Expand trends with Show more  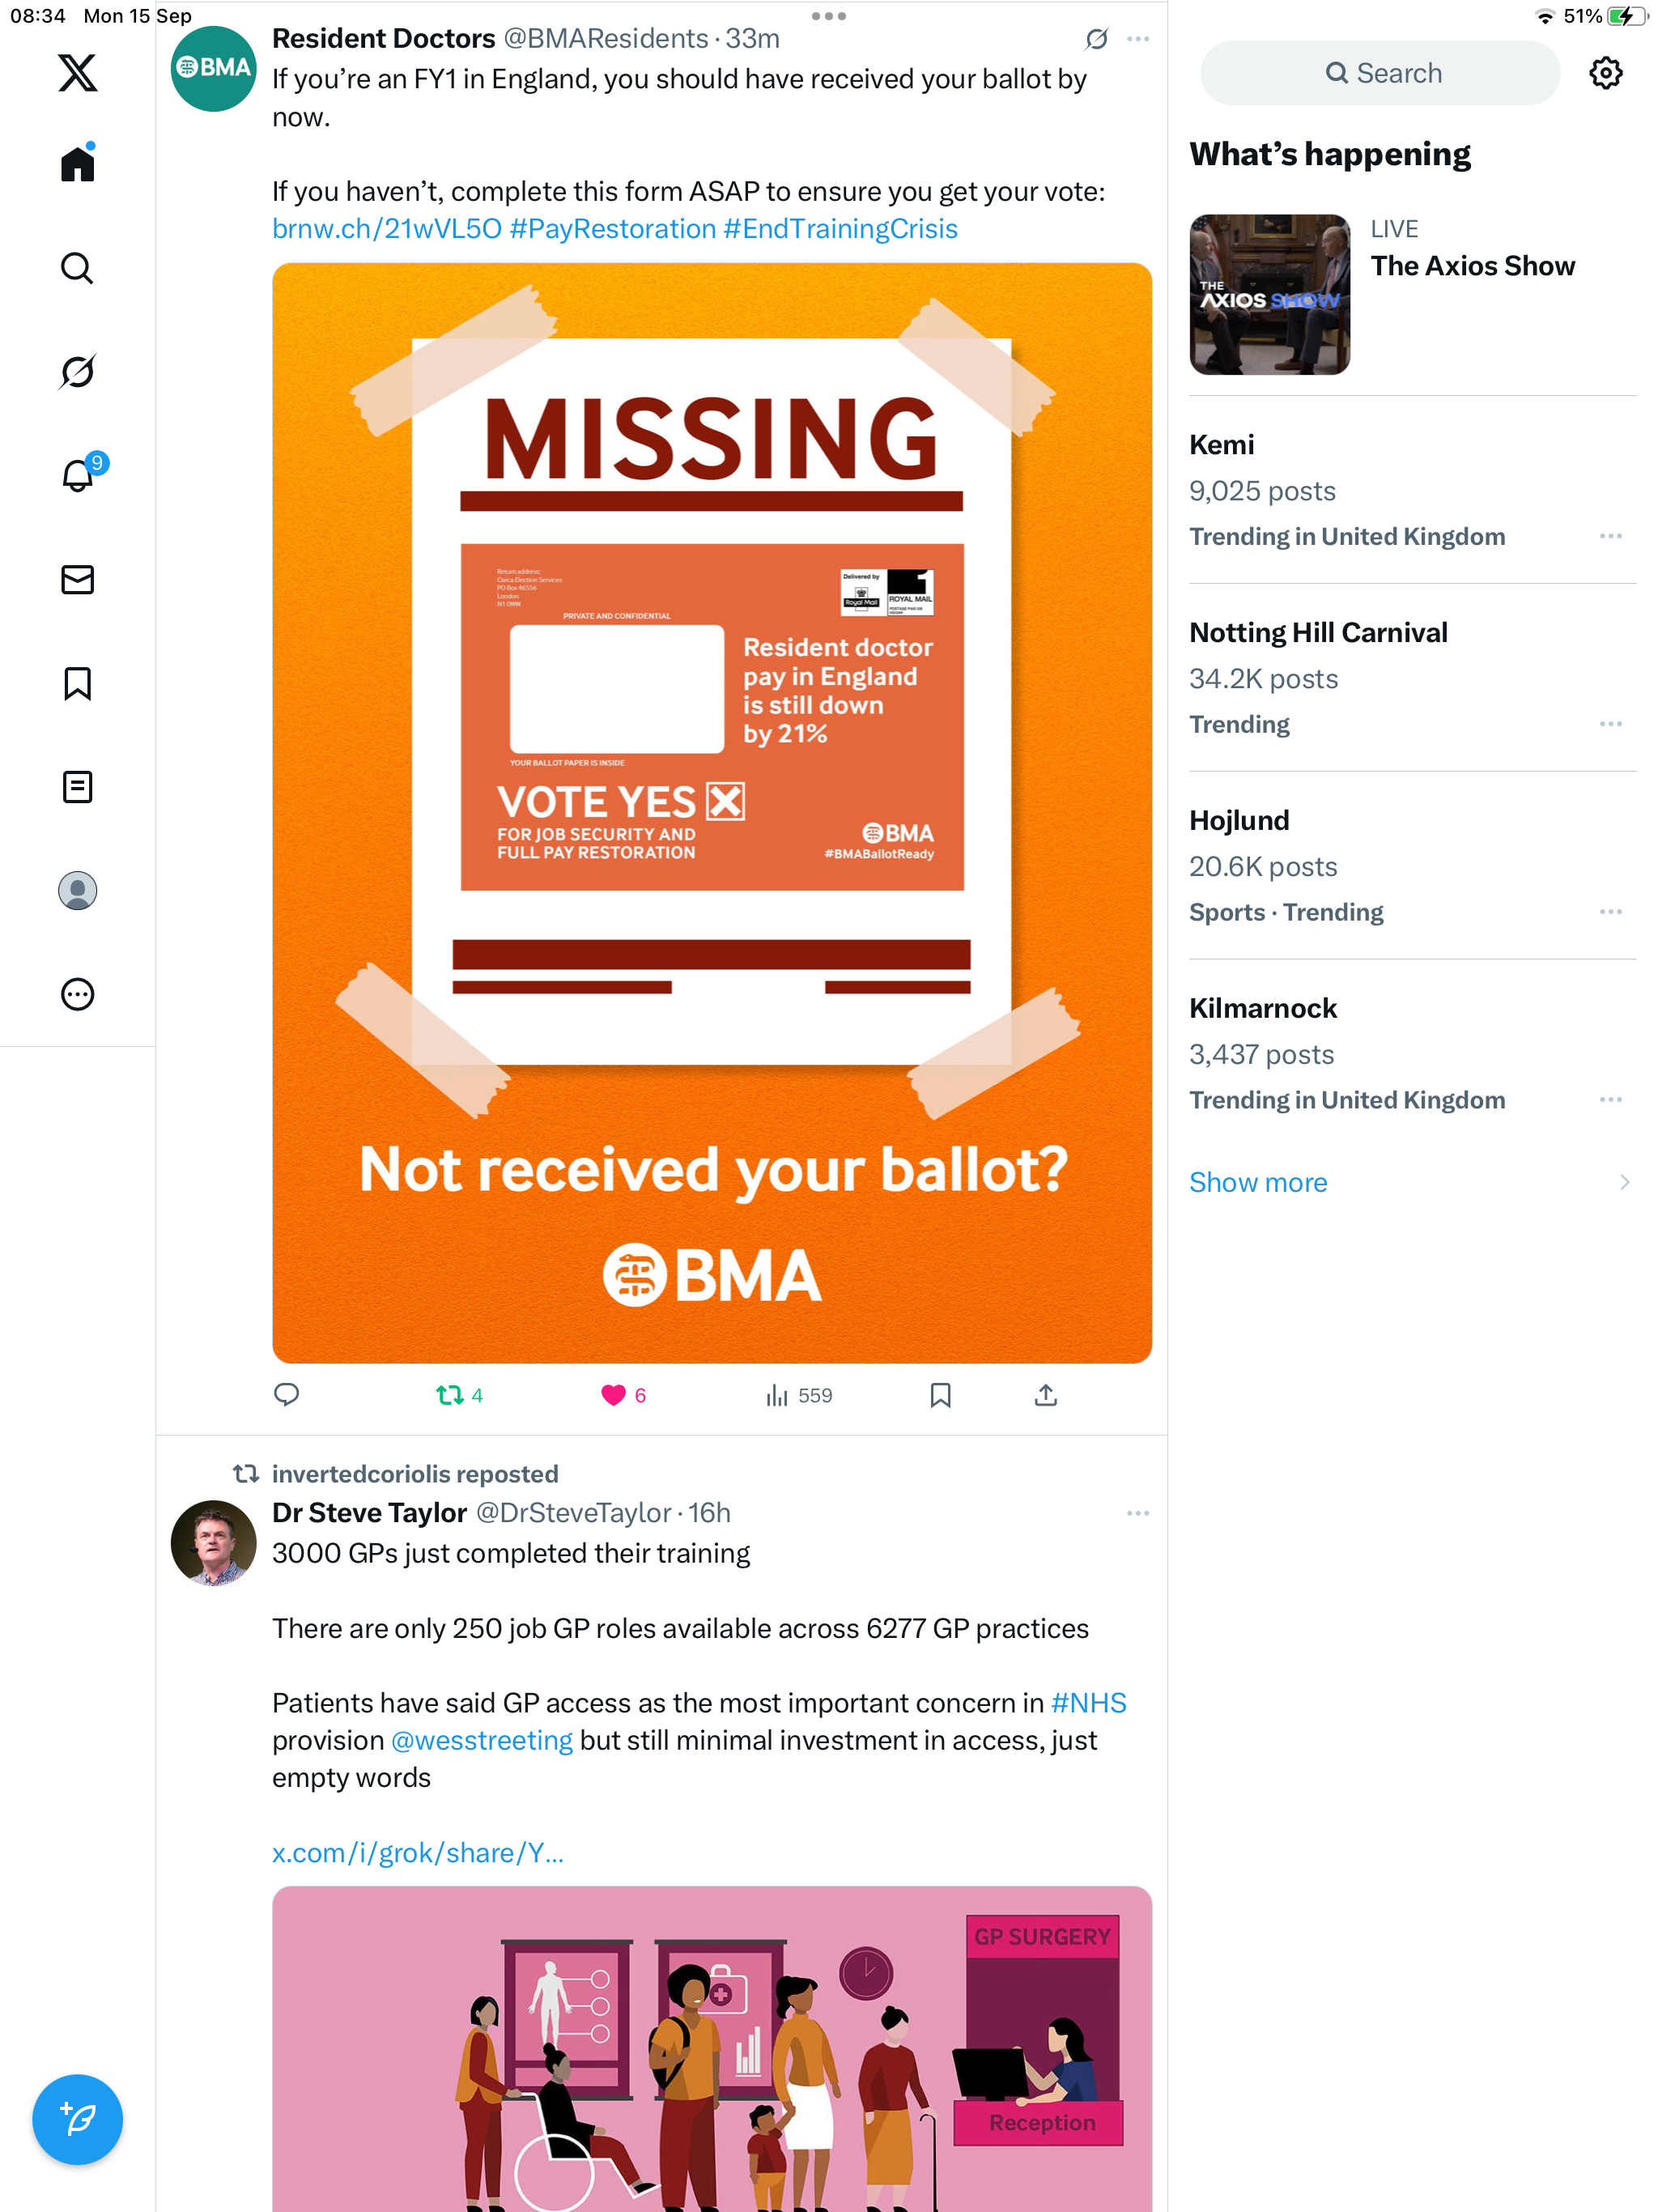coord(1258,1182)
